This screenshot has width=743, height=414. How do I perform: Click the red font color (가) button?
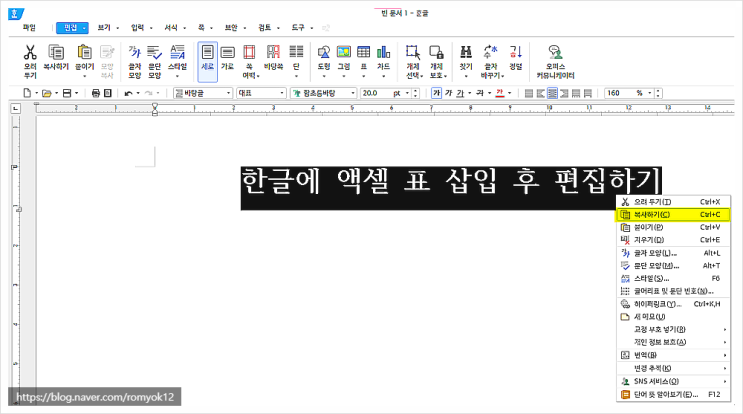coord(499,93)
